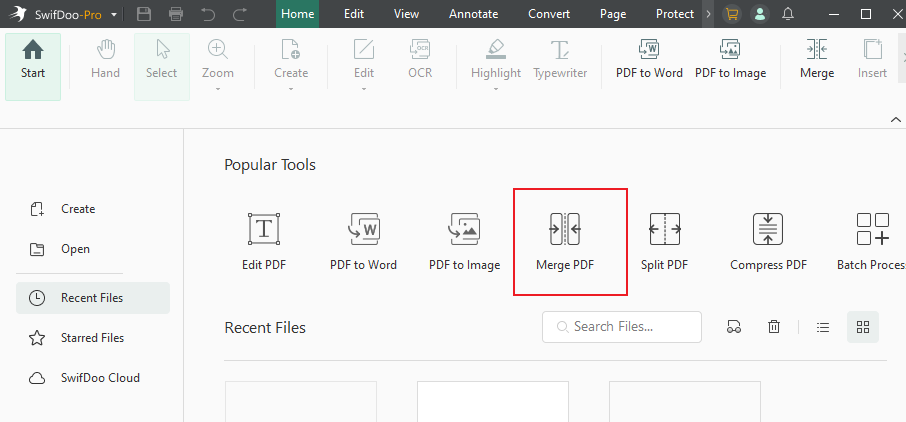Expand the Create dropdown arrow
Screen dimensions: 906x422
291,89
